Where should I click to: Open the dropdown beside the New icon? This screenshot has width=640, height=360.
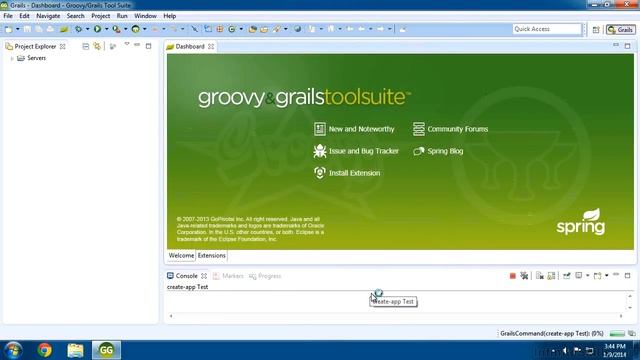point(18,29)
